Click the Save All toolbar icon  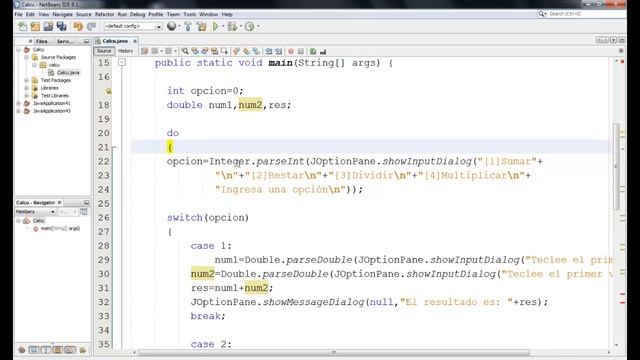[62, 27]
